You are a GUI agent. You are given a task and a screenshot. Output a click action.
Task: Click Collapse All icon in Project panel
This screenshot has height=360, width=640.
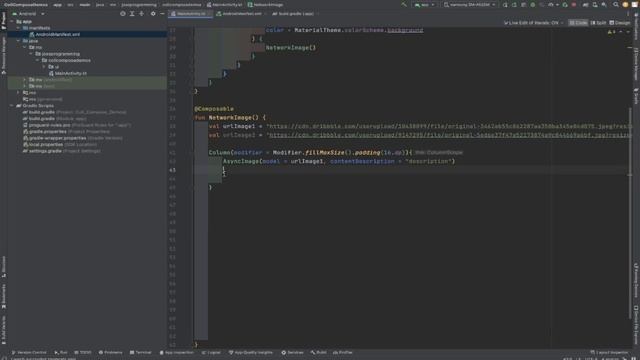141,14
